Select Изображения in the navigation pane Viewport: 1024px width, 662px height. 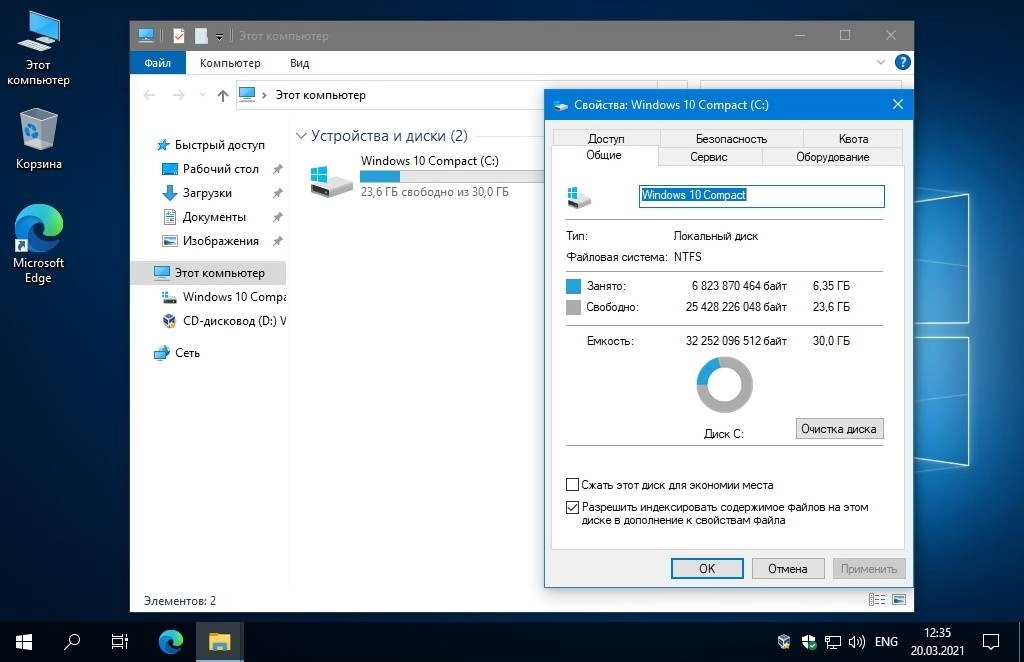pyautogui.click(x=220, y=241)
